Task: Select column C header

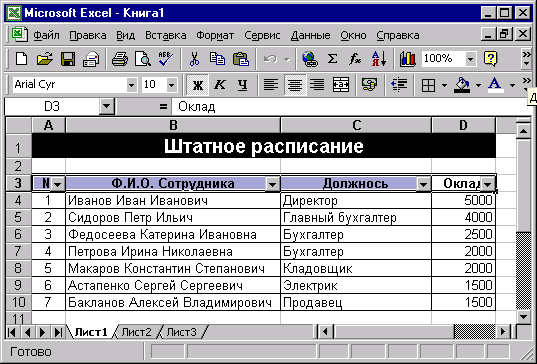Action: click(356, 125)
